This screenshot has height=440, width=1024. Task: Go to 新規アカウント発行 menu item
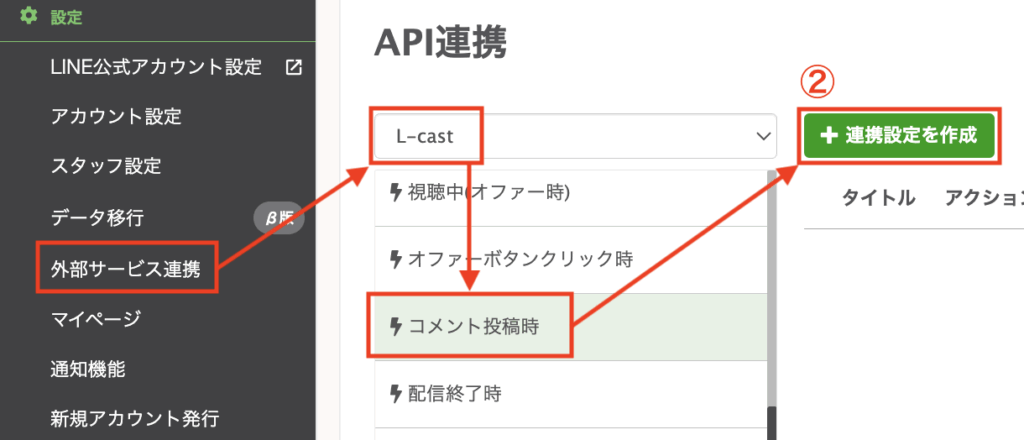[135, 418]
